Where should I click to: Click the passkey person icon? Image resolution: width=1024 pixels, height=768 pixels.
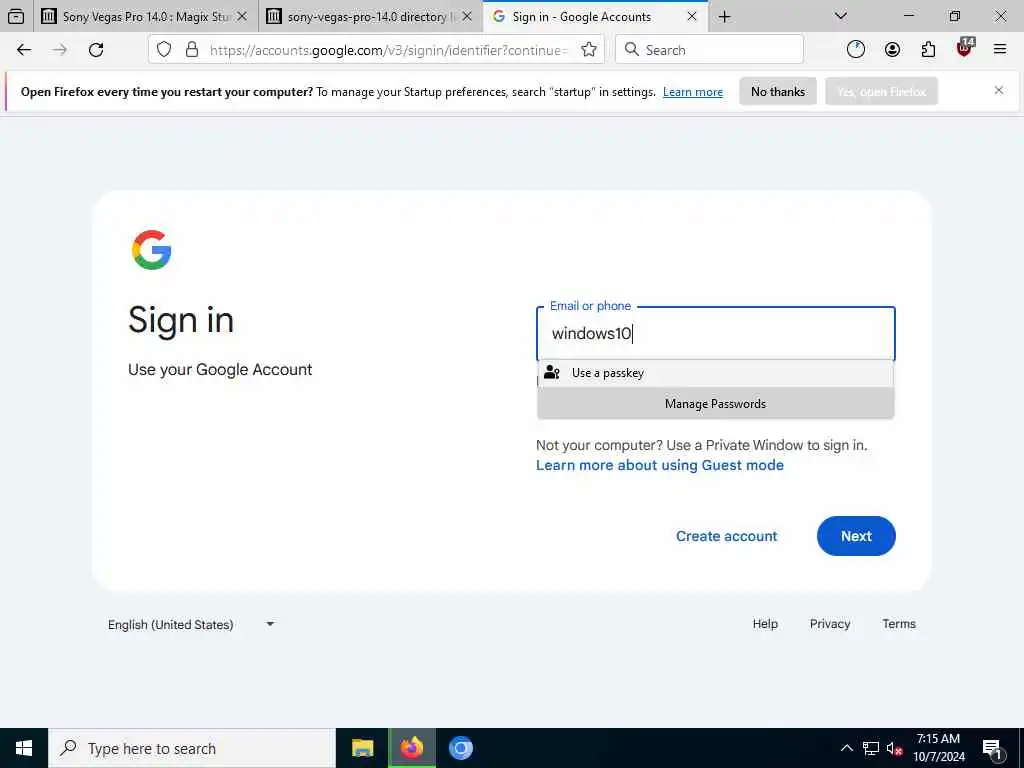click(552, 372)
